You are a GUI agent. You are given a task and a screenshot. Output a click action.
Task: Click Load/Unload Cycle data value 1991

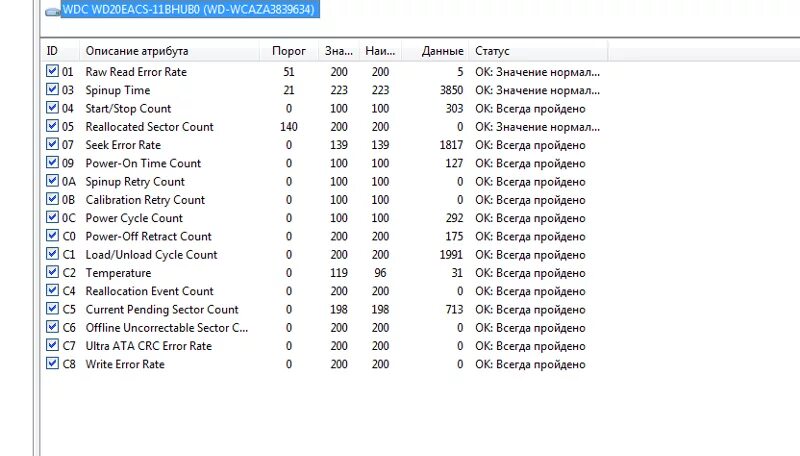(452, 255)
